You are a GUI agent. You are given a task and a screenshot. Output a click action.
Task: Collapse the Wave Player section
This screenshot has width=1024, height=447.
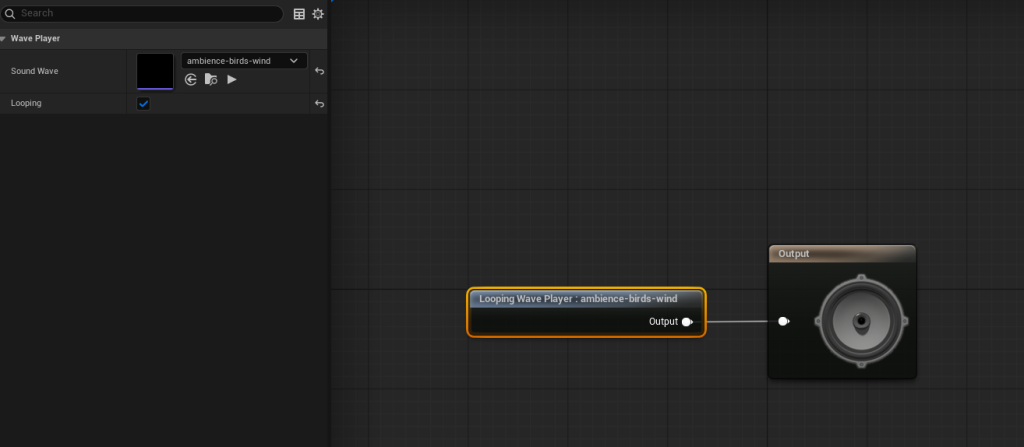click(x=3, y=39)
